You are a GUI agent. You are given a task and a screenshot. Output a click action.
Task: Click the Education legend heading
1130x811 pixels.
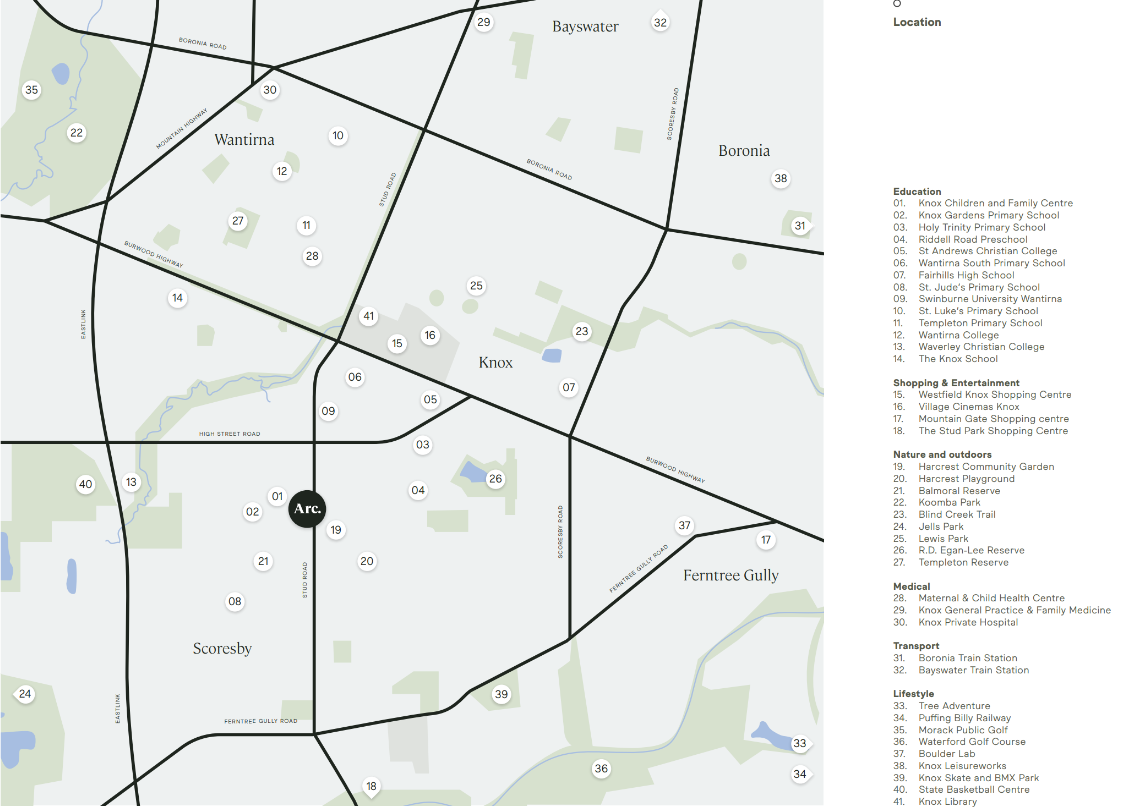point(917,192)
